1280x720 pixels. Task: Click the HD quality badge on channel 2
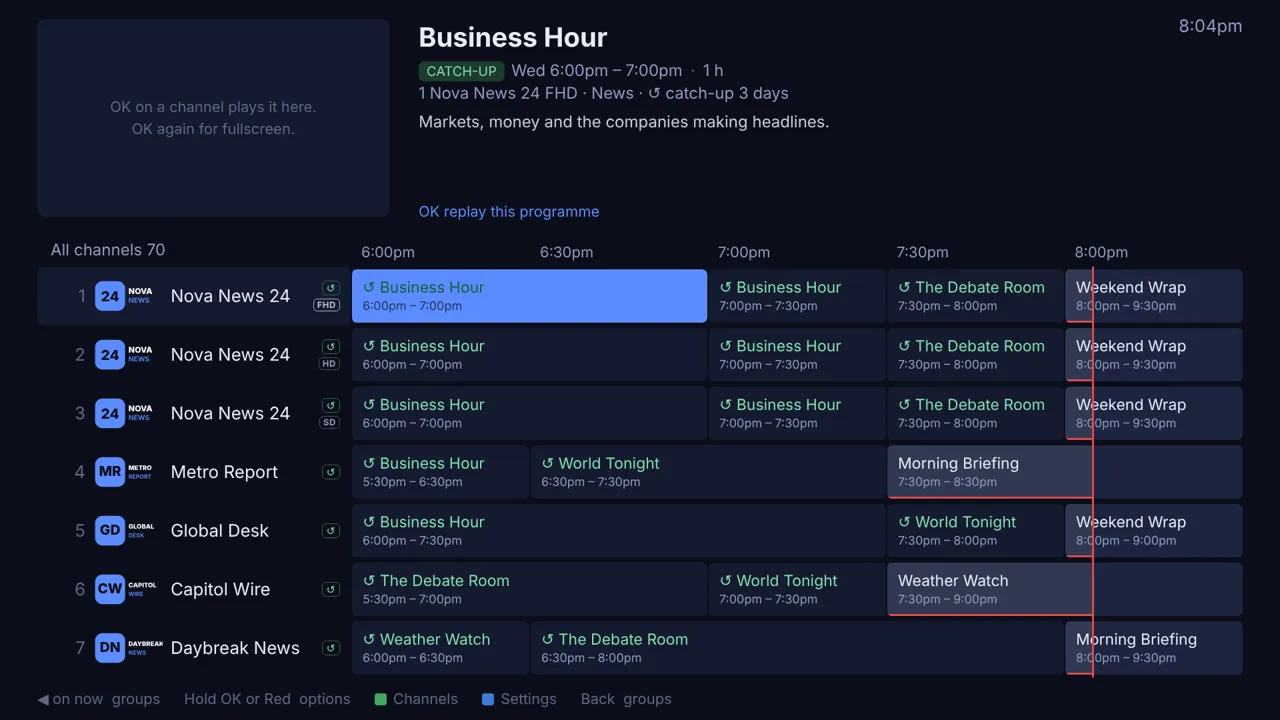(329, 364)
